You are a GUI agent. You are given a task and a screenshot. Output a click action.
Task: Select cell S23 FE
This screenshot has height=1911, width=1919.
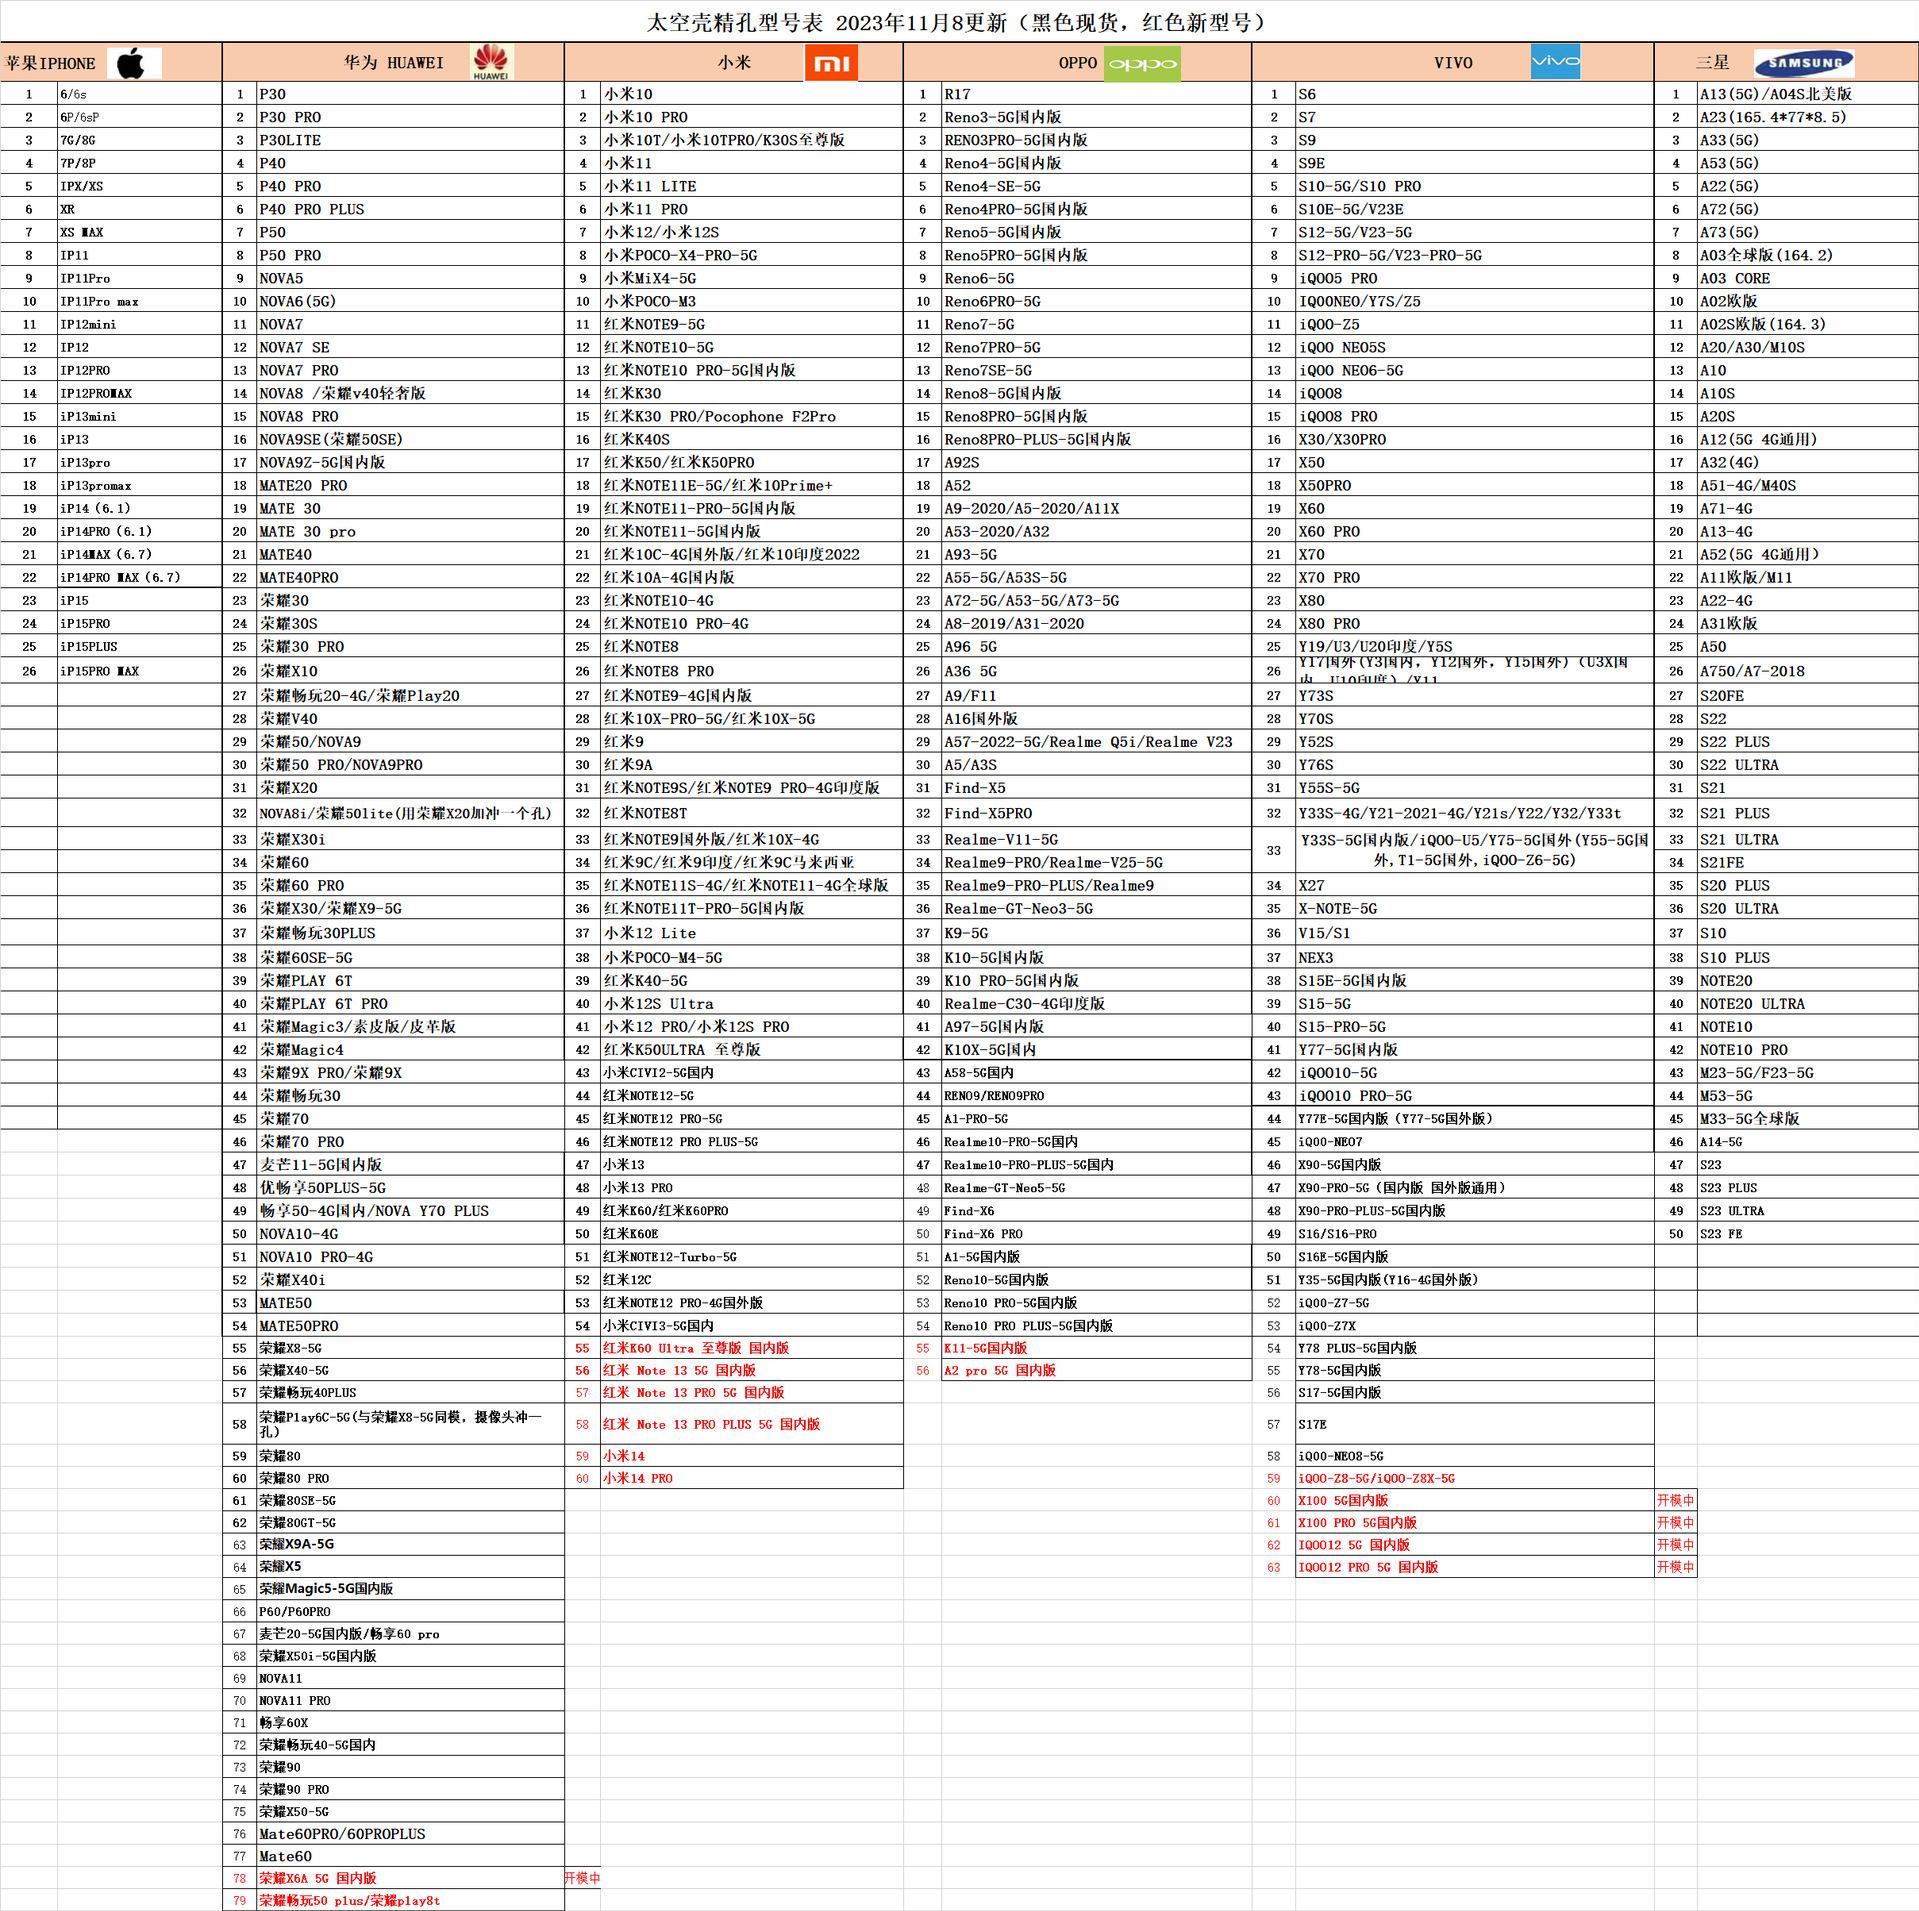(x=1807, y=1234)
